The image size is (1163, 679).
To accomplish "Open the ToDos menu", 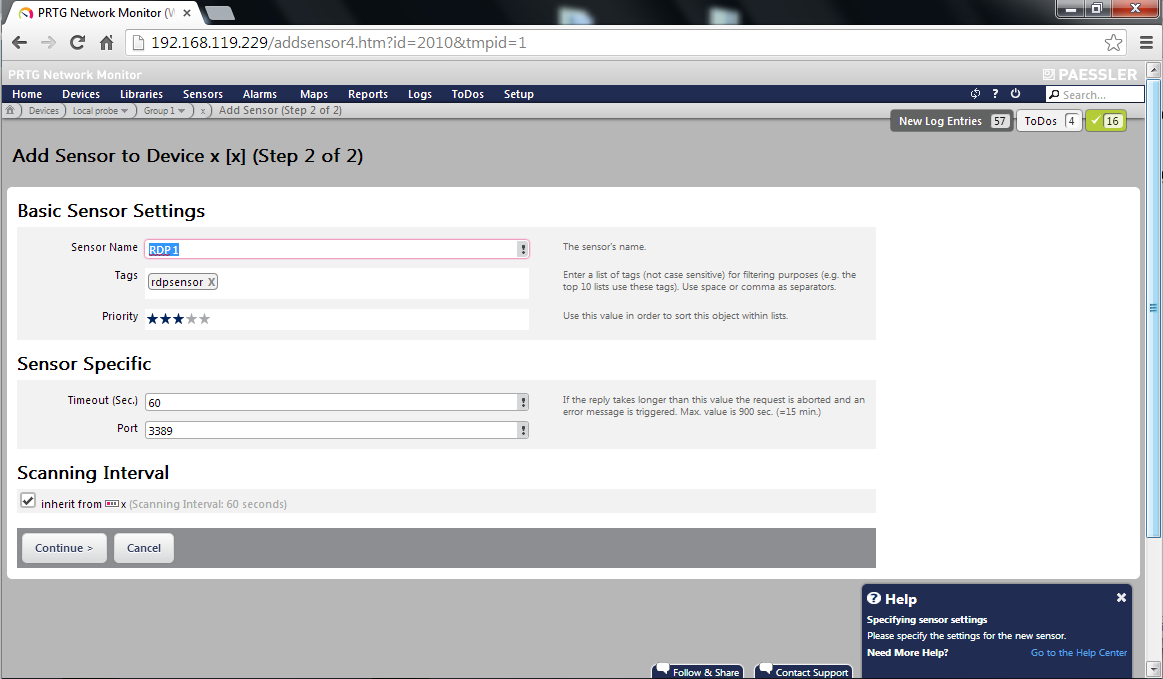I will click(x=467, y=94).
